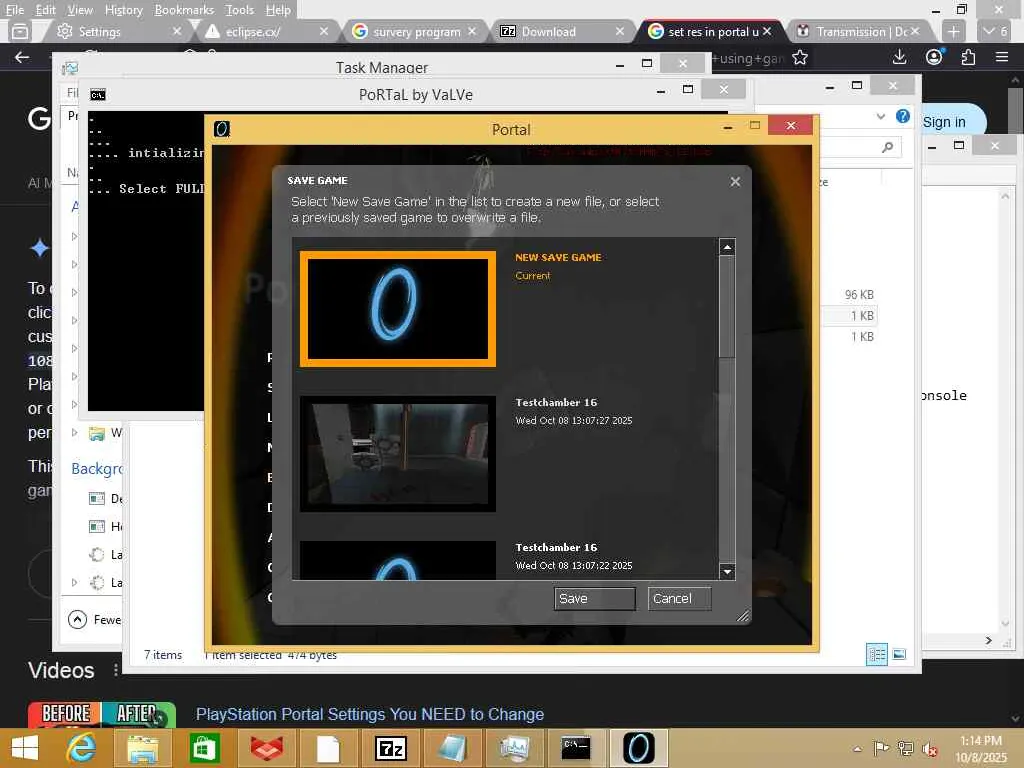Click the Save Game dialog resize grip
1024x768 pixels.
coord(743,616)
